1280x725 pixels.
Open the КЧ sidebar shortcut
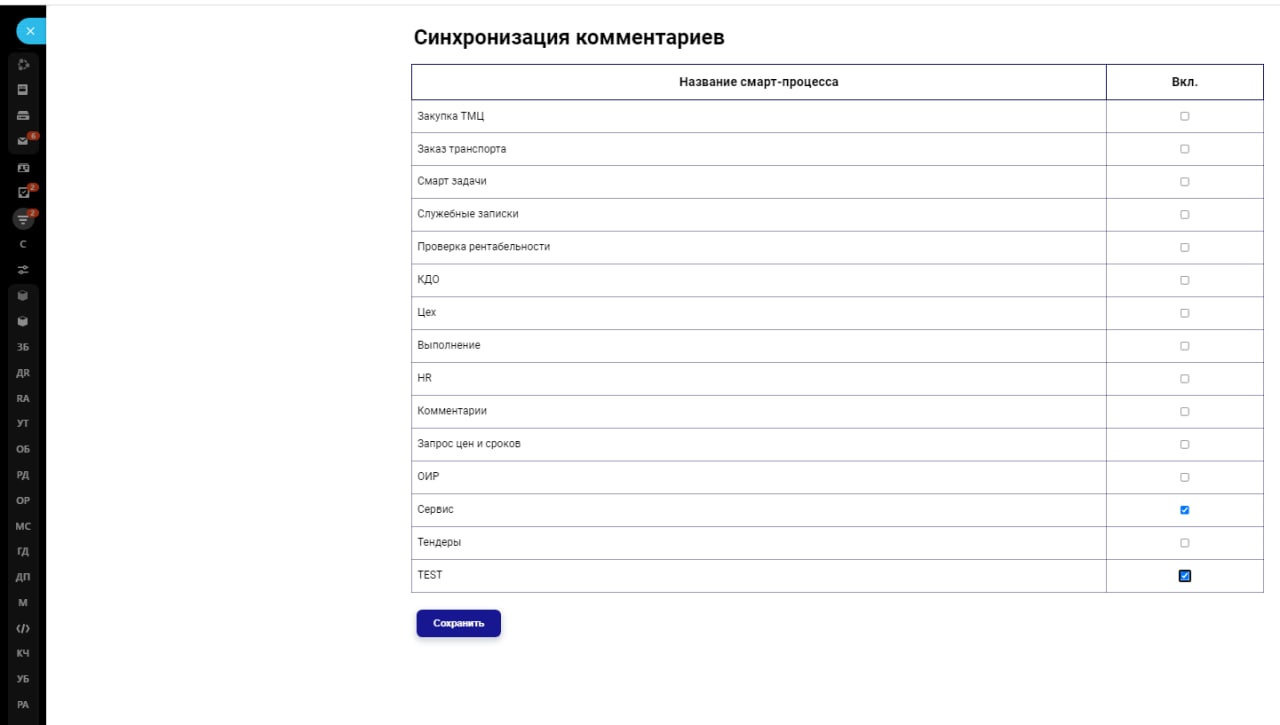(23, 653)
